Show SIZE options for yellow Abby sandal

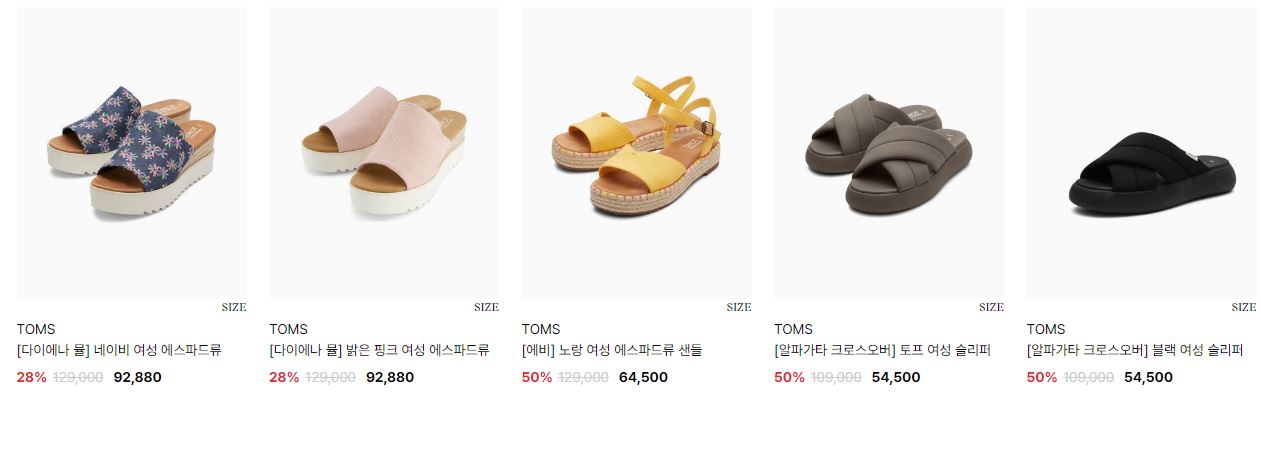pos(739,308)
